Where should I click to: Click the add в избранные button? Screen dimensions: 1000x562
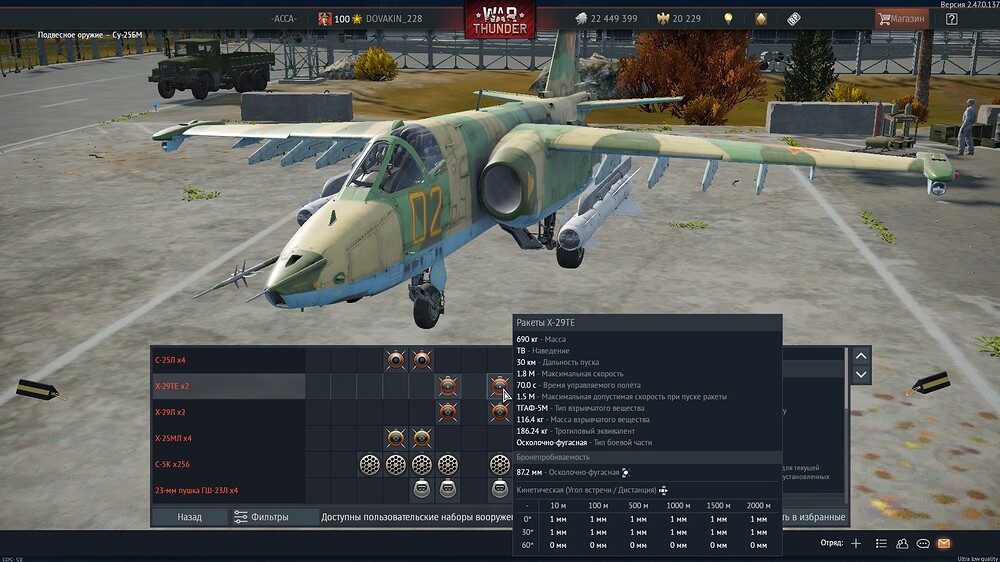(814, 517)
